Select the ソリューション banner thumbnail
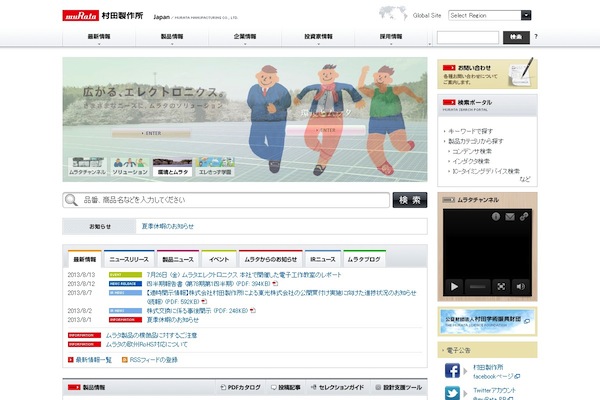600x400 pixels. tap(130, 167)
